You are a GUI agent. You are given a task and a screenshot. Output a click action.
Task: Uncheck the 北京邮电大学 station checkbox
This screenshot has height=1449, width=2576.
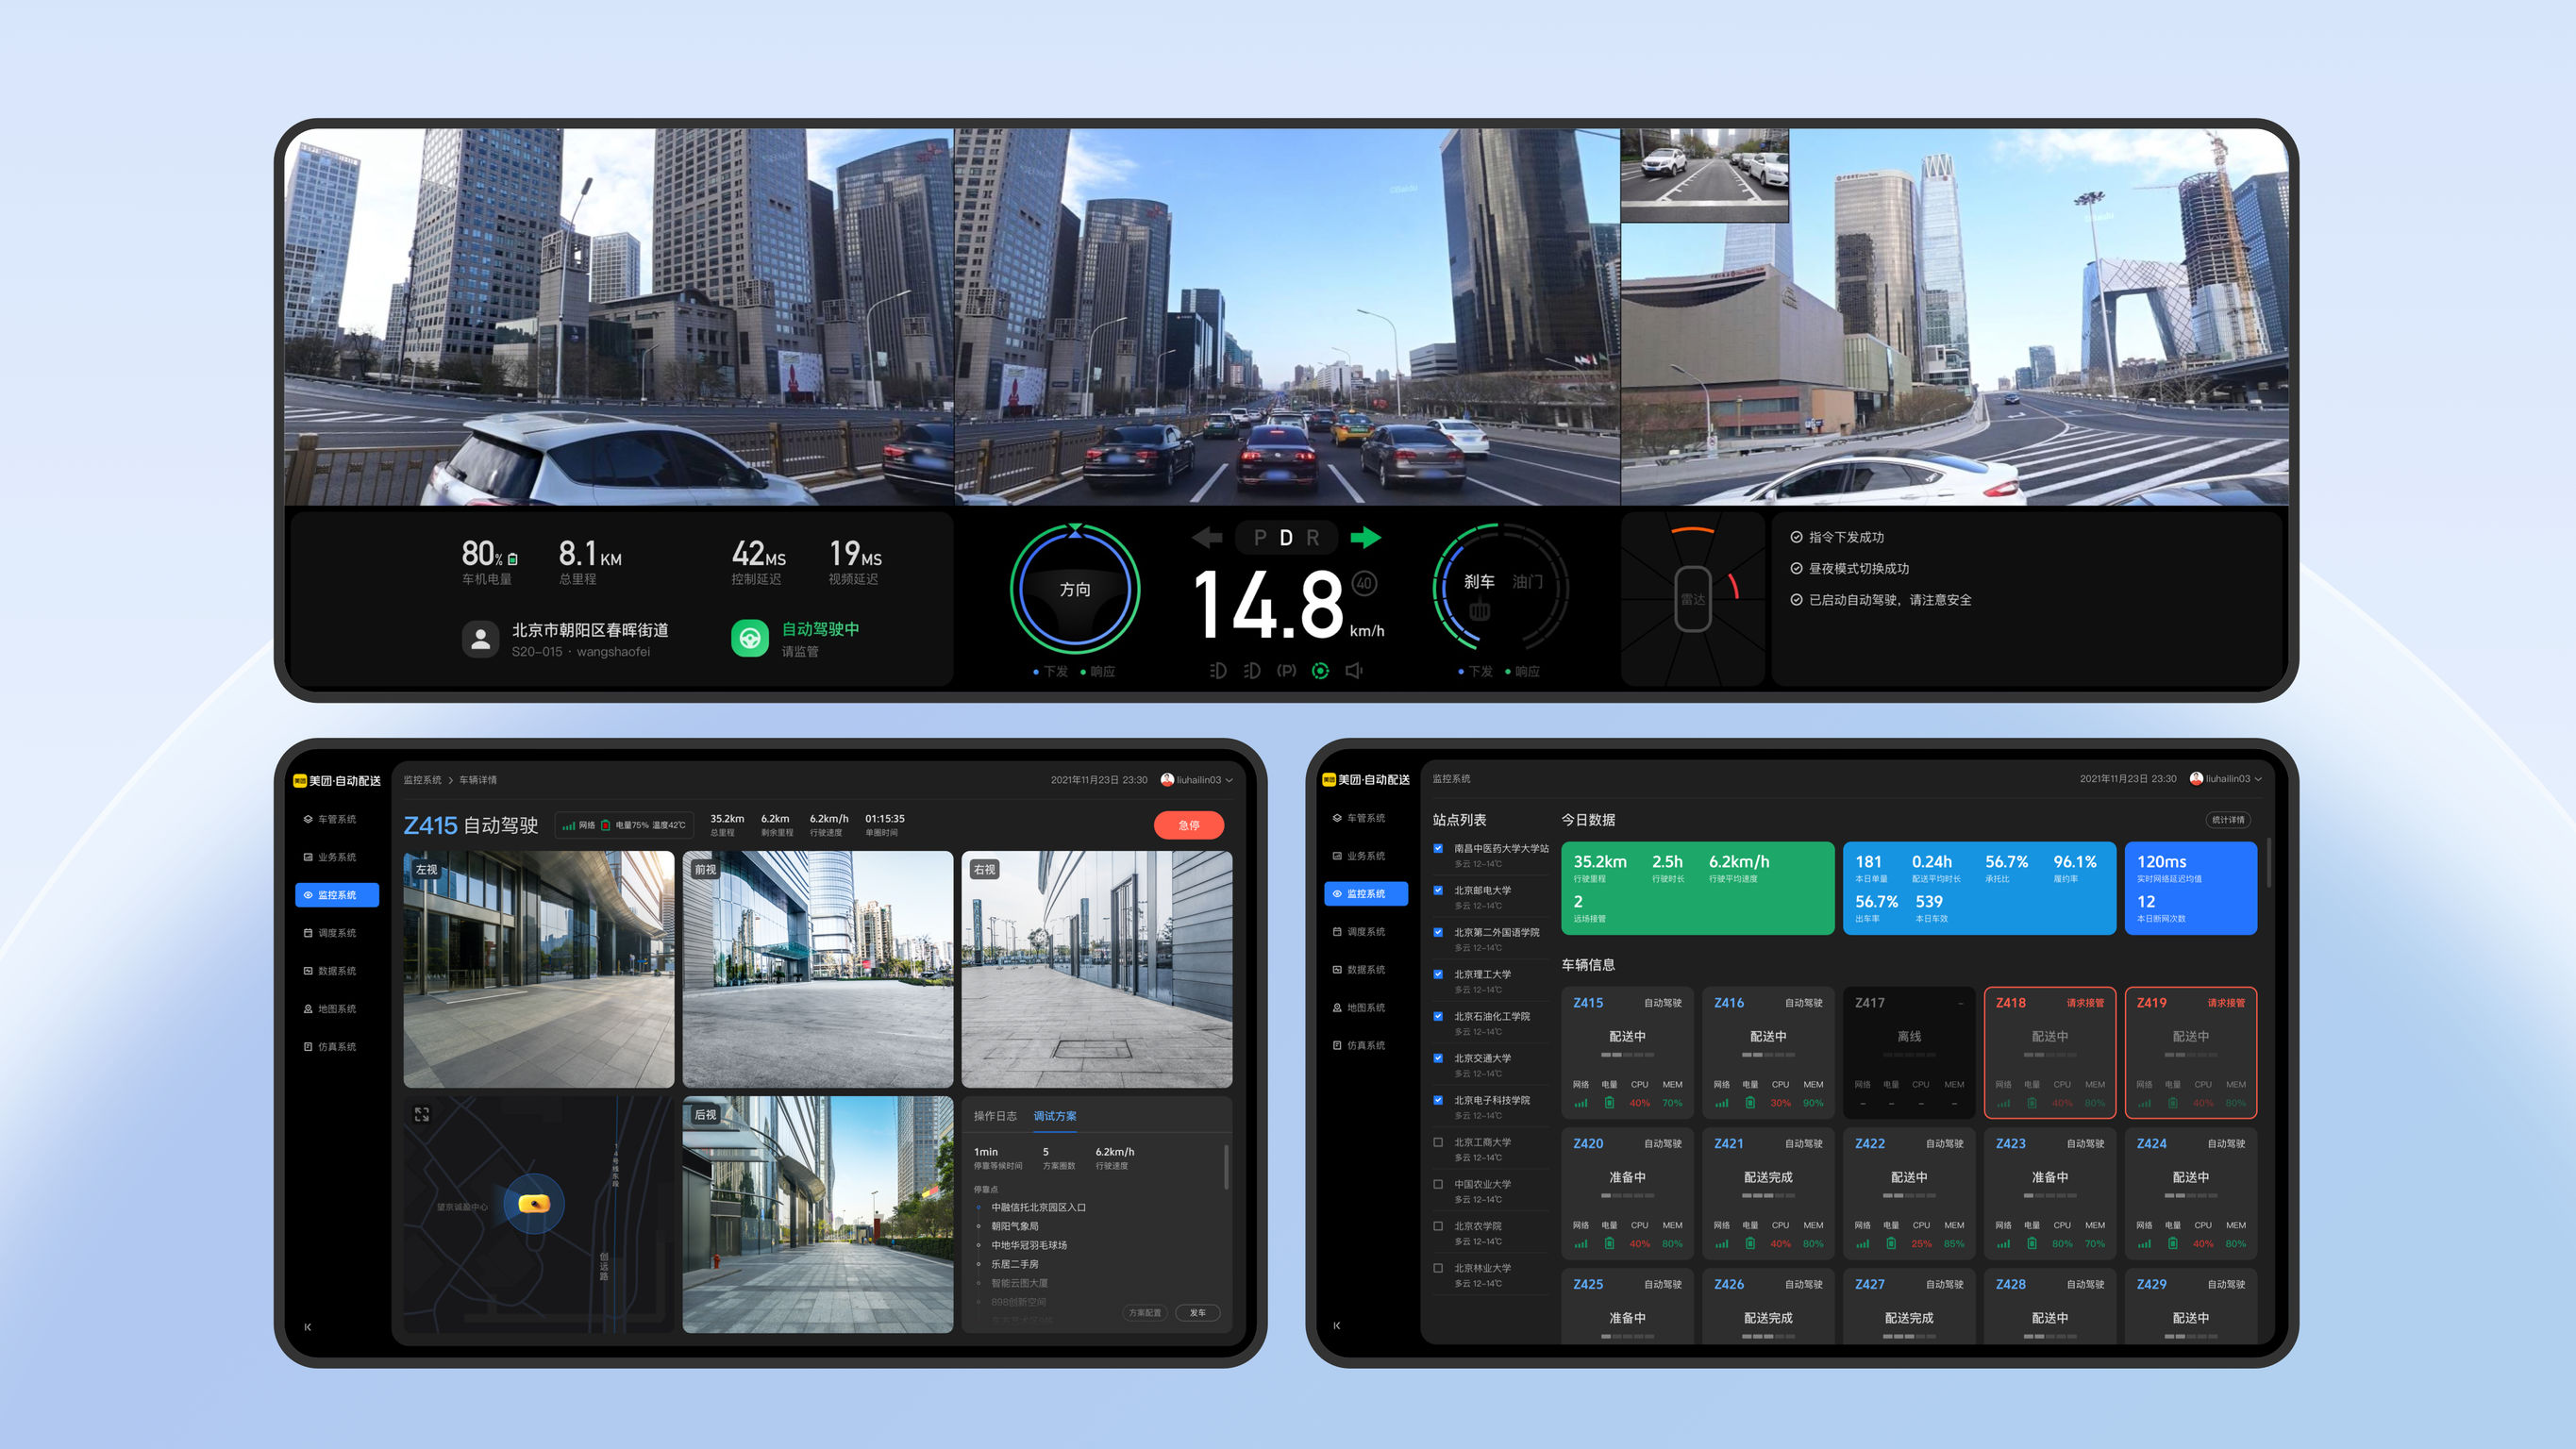1438,890
